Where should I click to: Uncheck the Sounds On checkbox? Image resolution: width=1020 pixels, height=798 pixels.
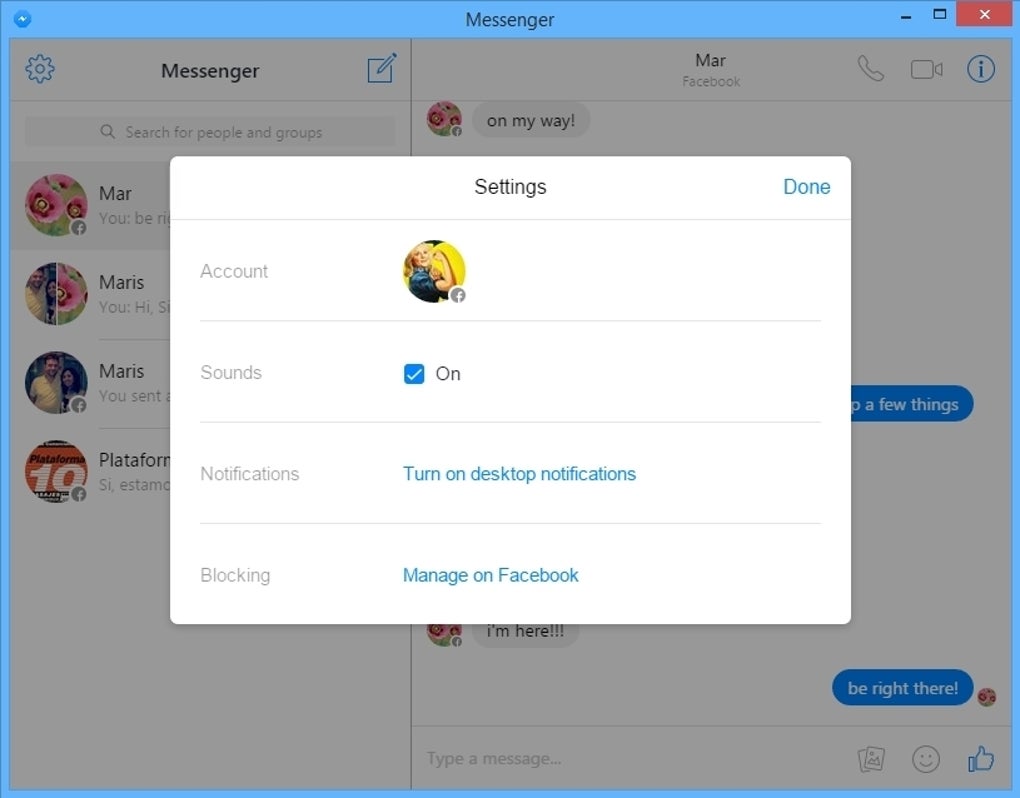[414, 374]
